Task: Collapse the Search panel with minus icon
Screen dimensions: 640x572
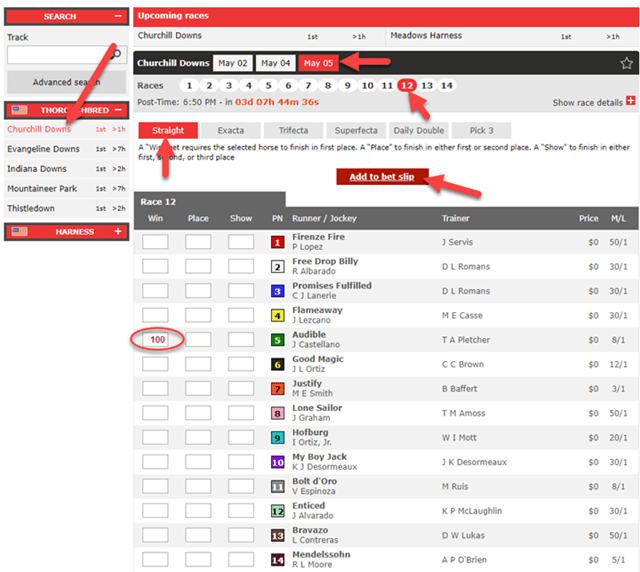Action: click(x=118, y=17)
